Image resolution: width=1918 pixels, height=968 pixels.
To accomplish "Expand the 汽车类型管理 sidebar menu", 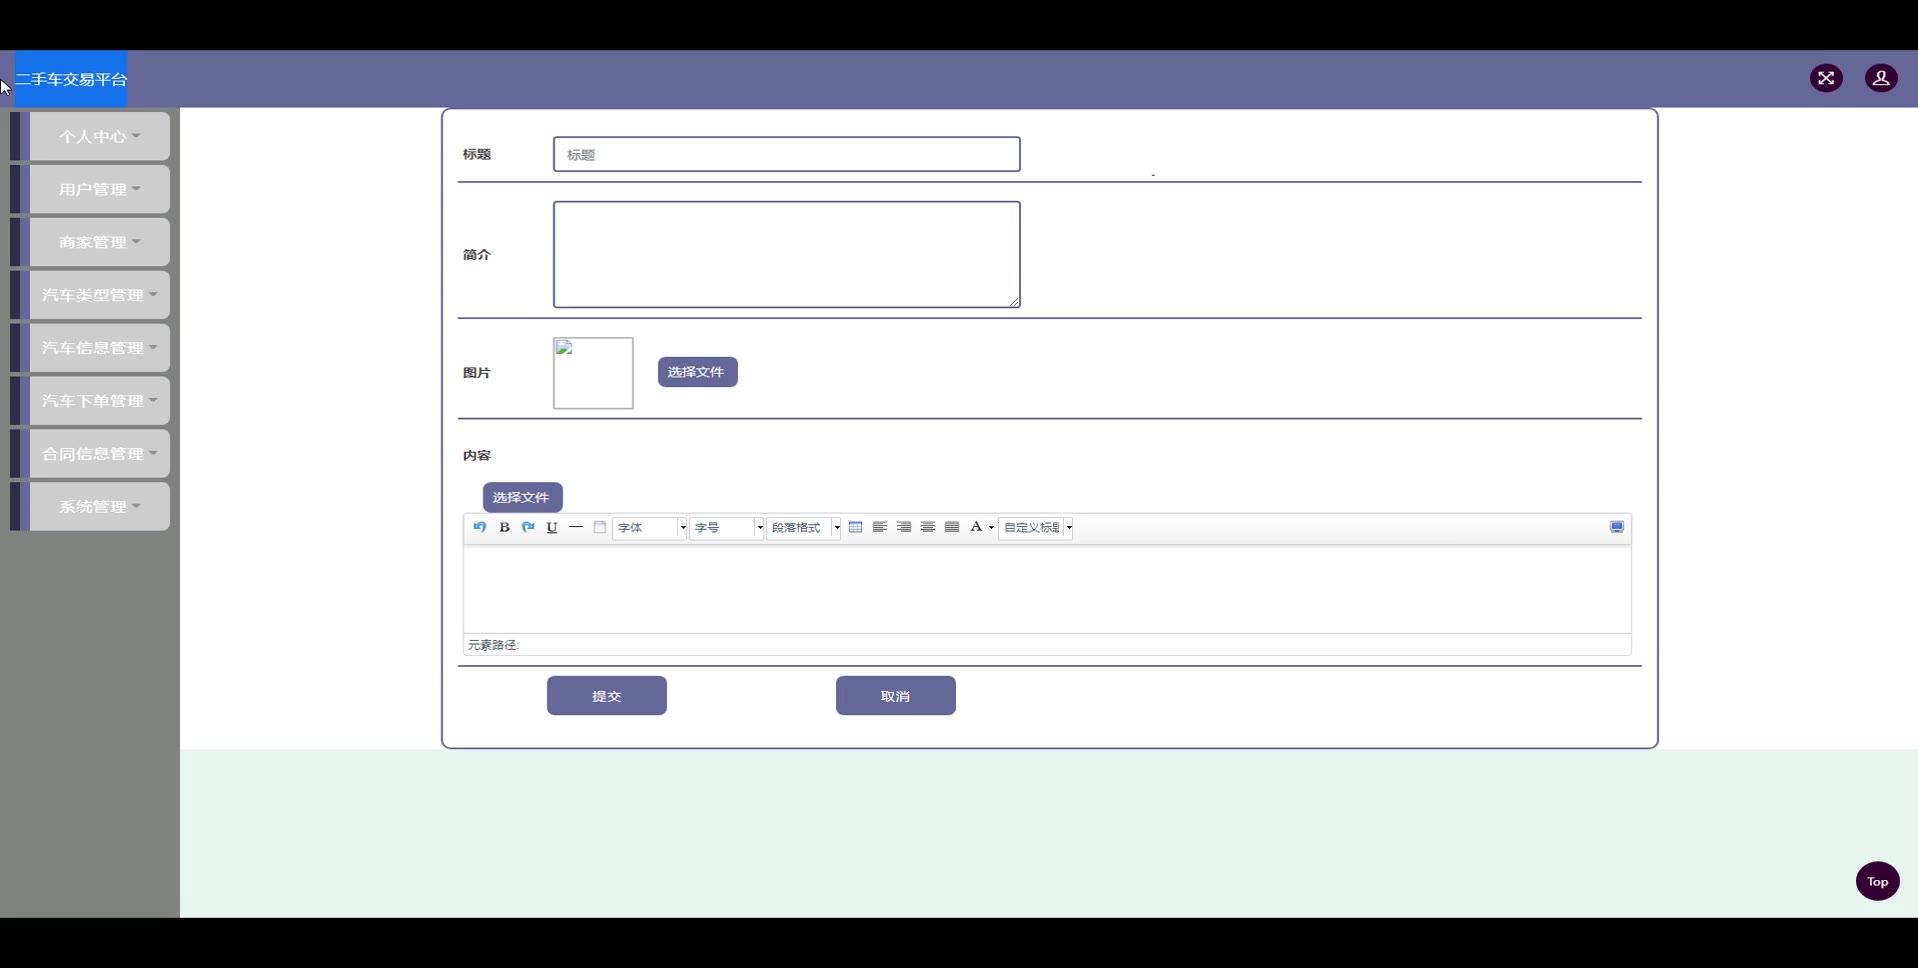I will click(x=99, y=295).
